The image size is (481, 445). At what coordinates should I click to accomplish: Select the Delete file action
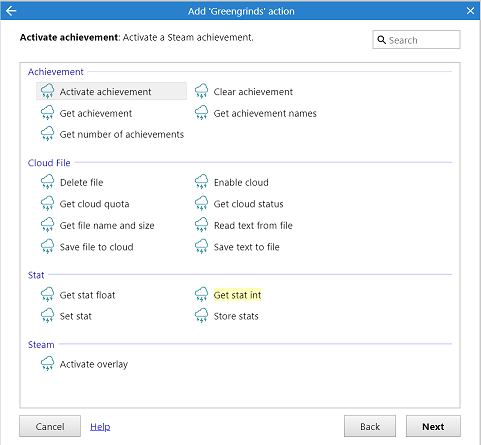(82, 182)
